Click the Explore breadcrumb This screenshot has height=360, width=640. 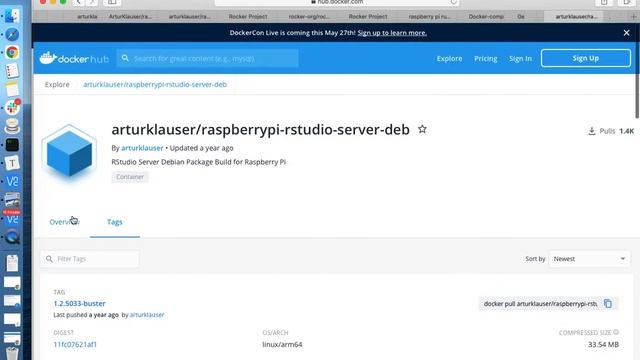coord(57,84)
